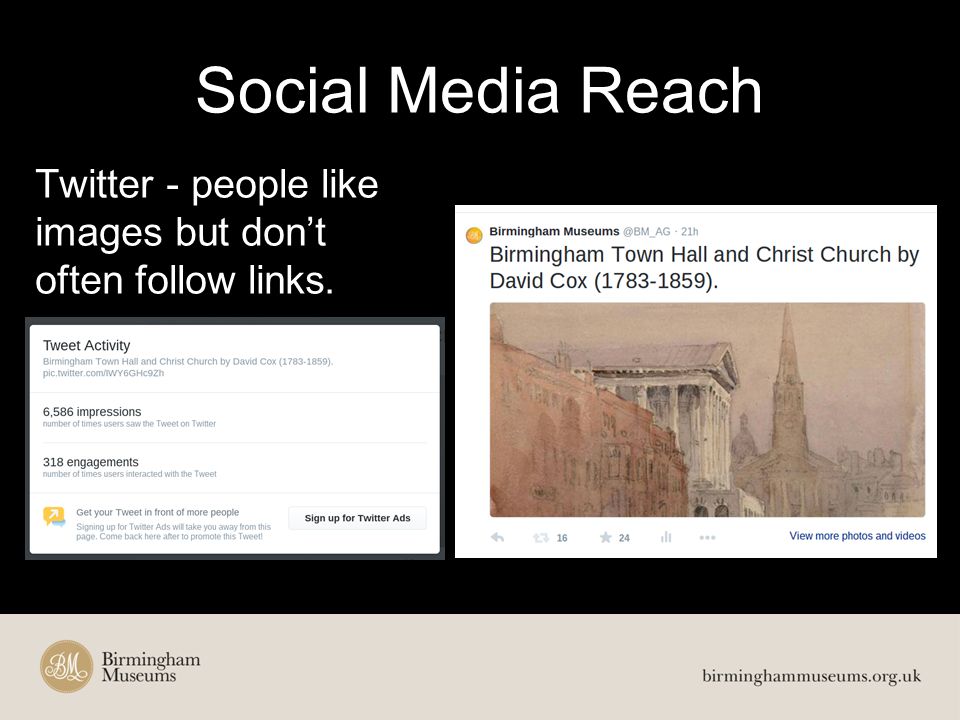Click the birminghammuseums.org.uk footer link

tap(811, 676)
